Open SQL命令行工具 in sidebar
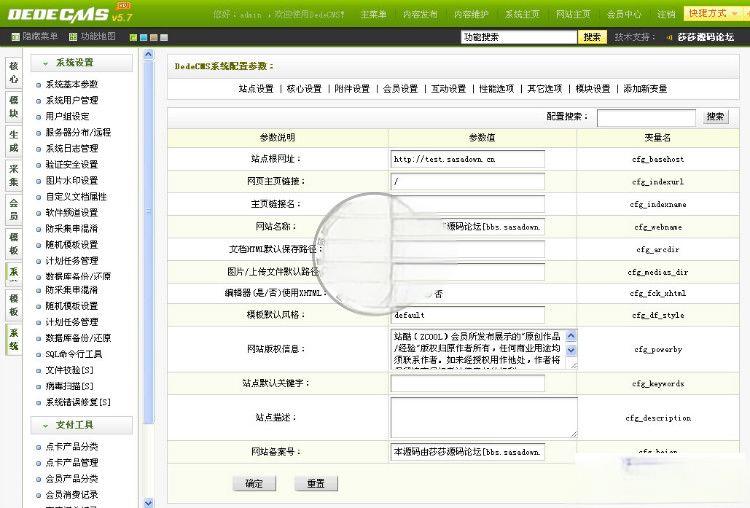Image resolution: width=750 pixels, height=508 pixels. 74,354
